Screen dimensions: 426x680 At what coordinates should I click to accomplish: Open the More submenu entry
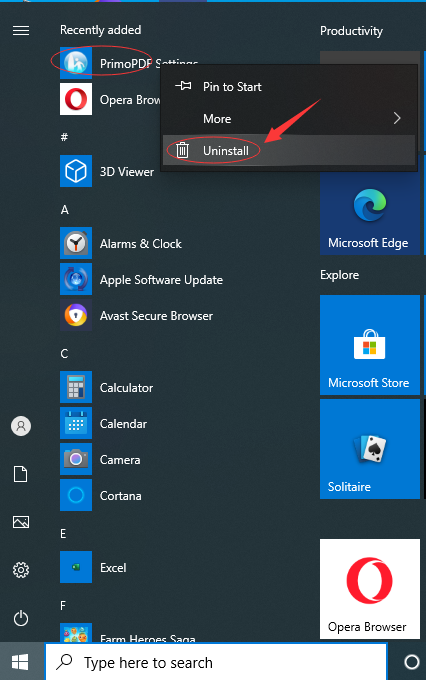289,118
